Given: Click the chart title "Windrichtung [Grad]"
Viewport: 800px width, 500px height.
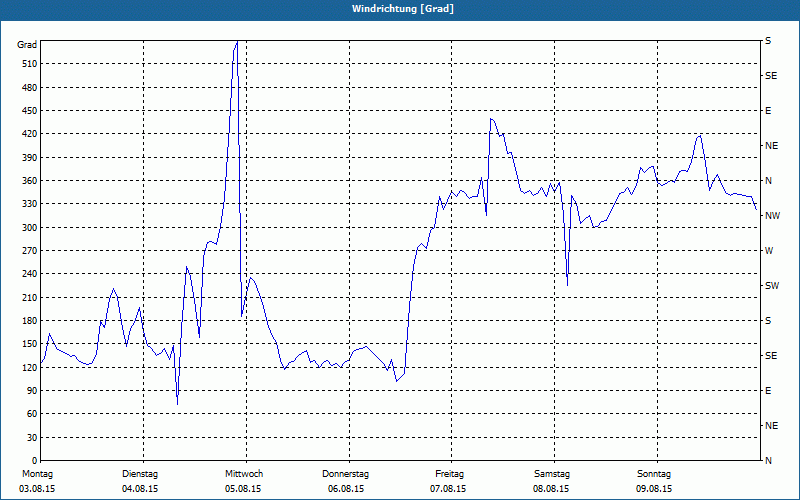Looking at the screenshot, I should (403, 9).
